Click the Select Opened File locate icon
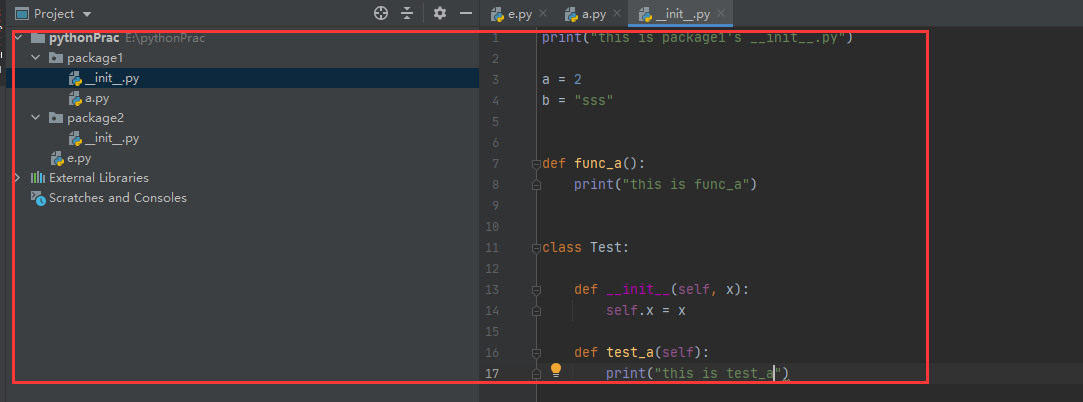Viewport: 1083px width, 402px height. tap(381, 13)
